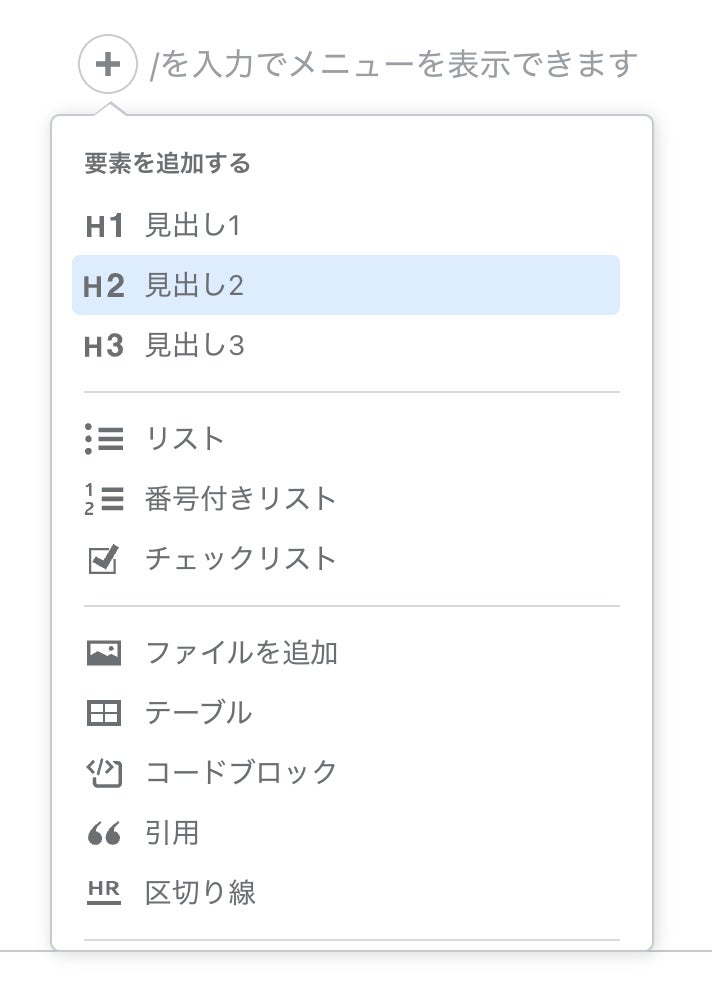Select 見出し1 from the menu

coord(194,226)
